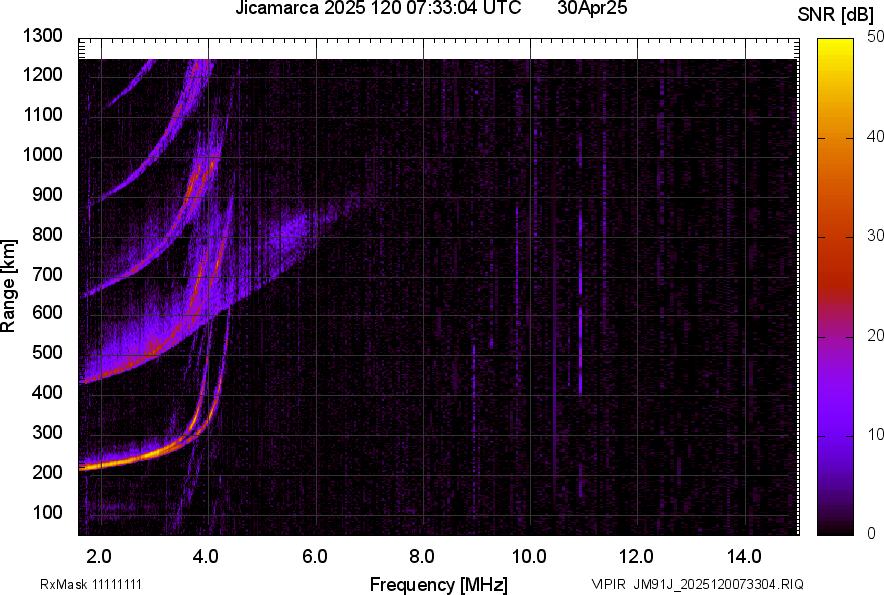Click the title text 'Jicamarca 2025 120 07:33:04 UTC'
The width and height of the screenshot is (884, 595).
pyautogui.click(x=378, y=8)
